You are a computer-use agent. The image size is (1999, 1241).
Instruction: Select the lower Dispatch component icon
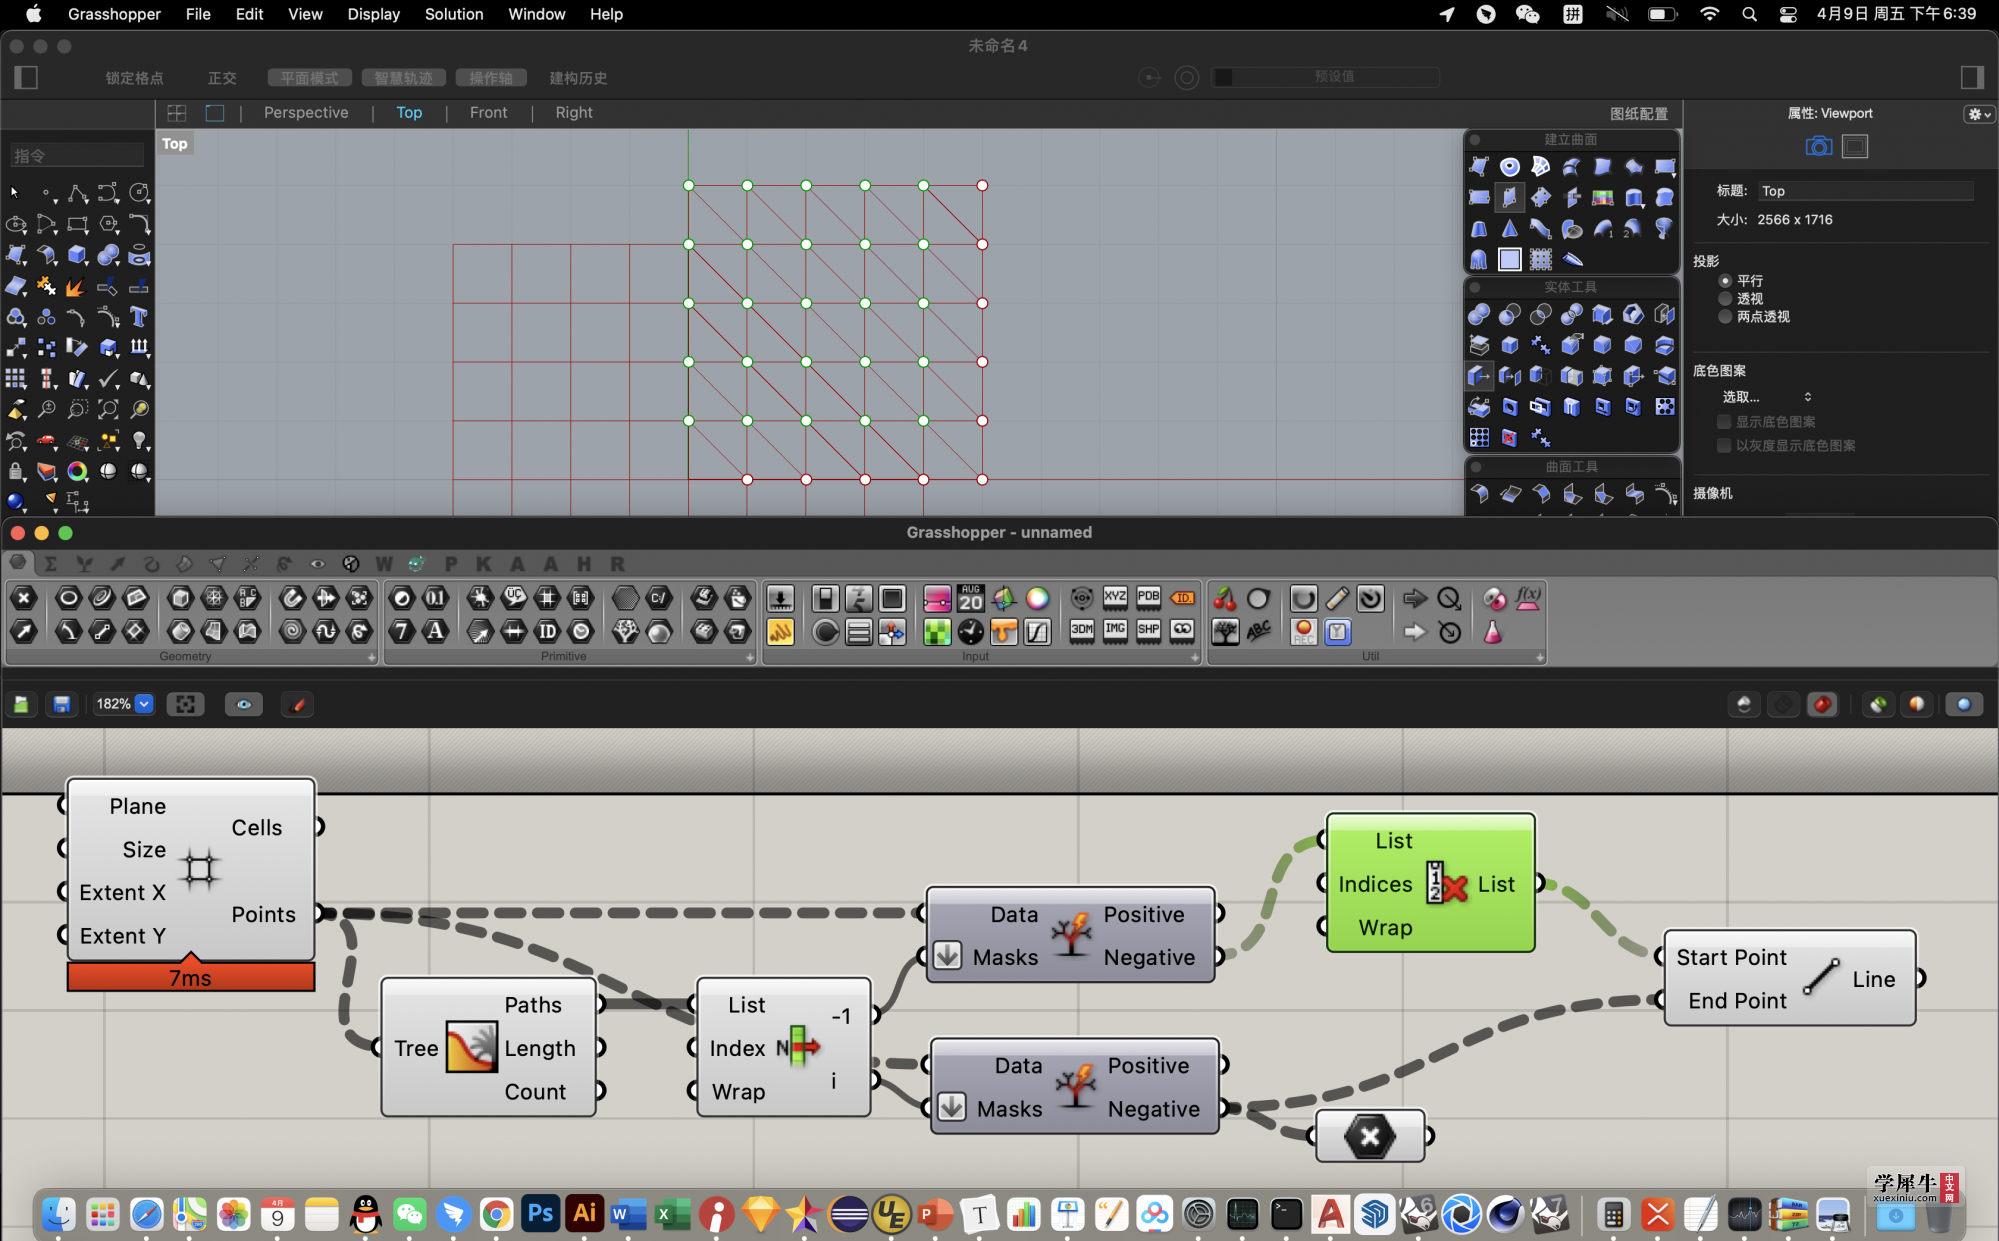click(1076, 1087)
